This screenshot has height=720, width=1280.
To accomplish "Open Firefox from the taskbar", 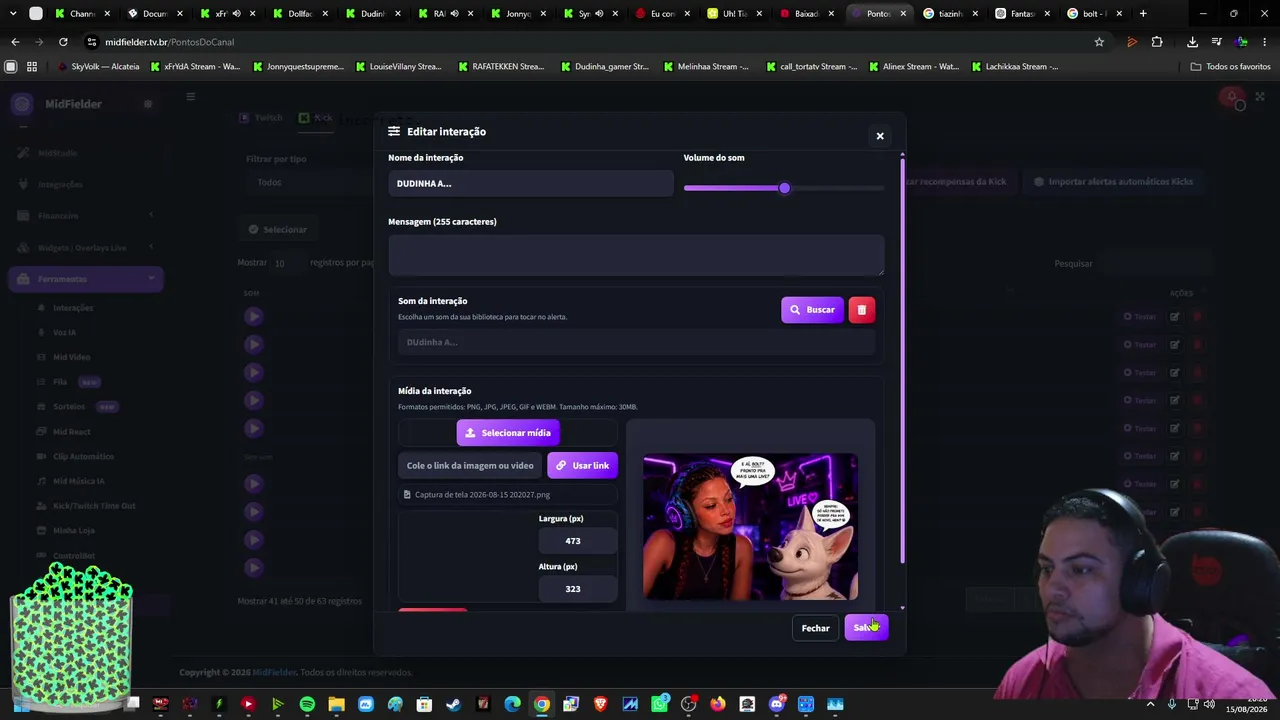I will 717,704.
